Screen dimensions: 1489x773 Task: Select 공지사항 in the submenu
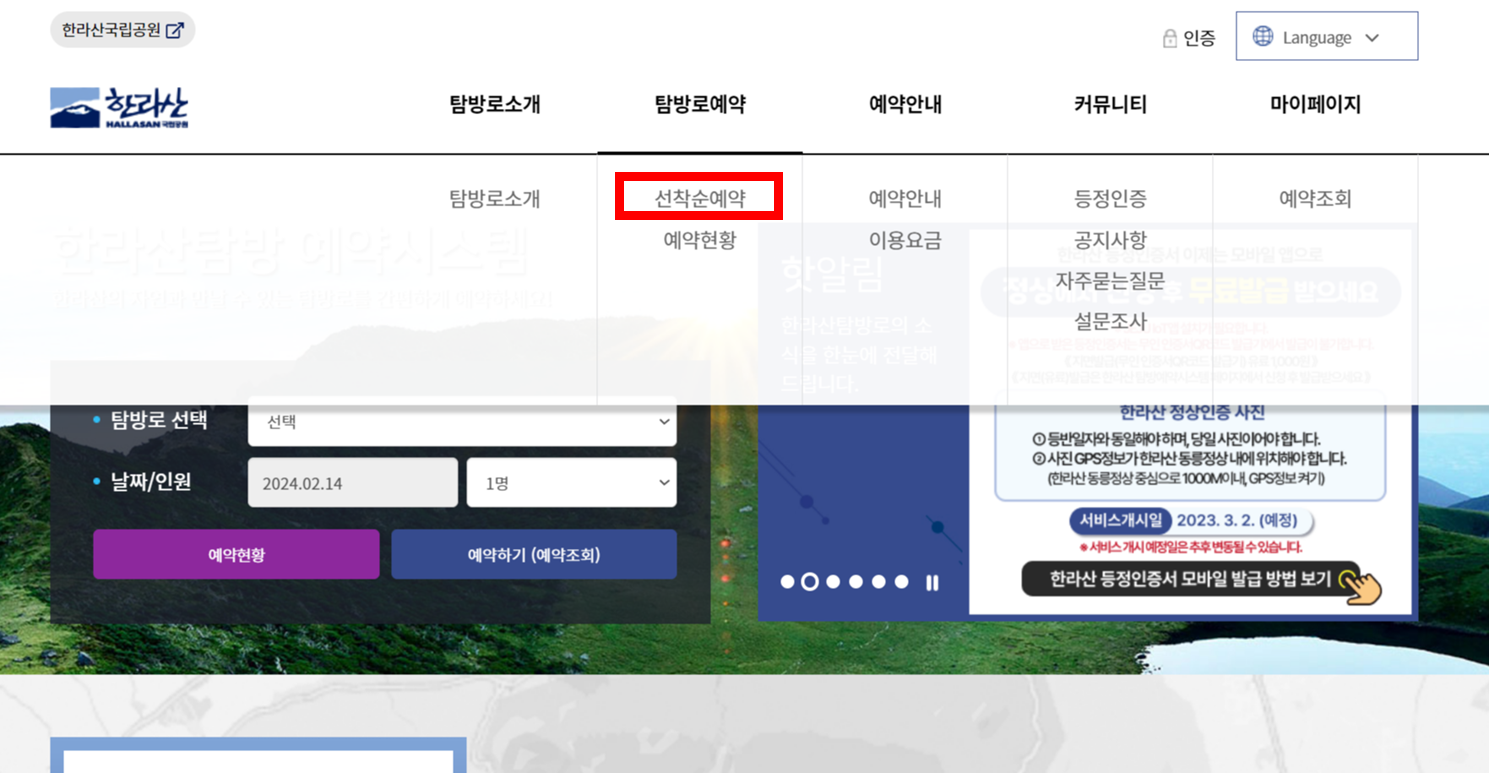(x=1110, y=240)
